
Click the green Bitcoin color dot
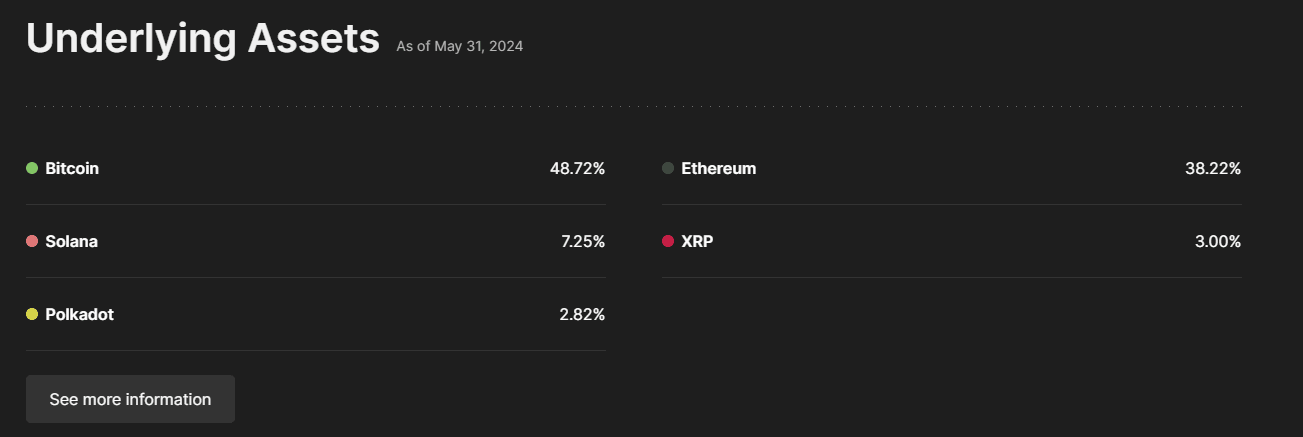coord(32,168)
